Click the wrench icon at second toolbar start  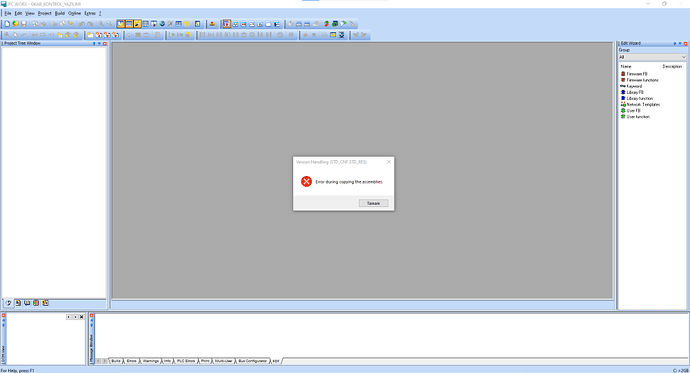[x=7, y=35]
